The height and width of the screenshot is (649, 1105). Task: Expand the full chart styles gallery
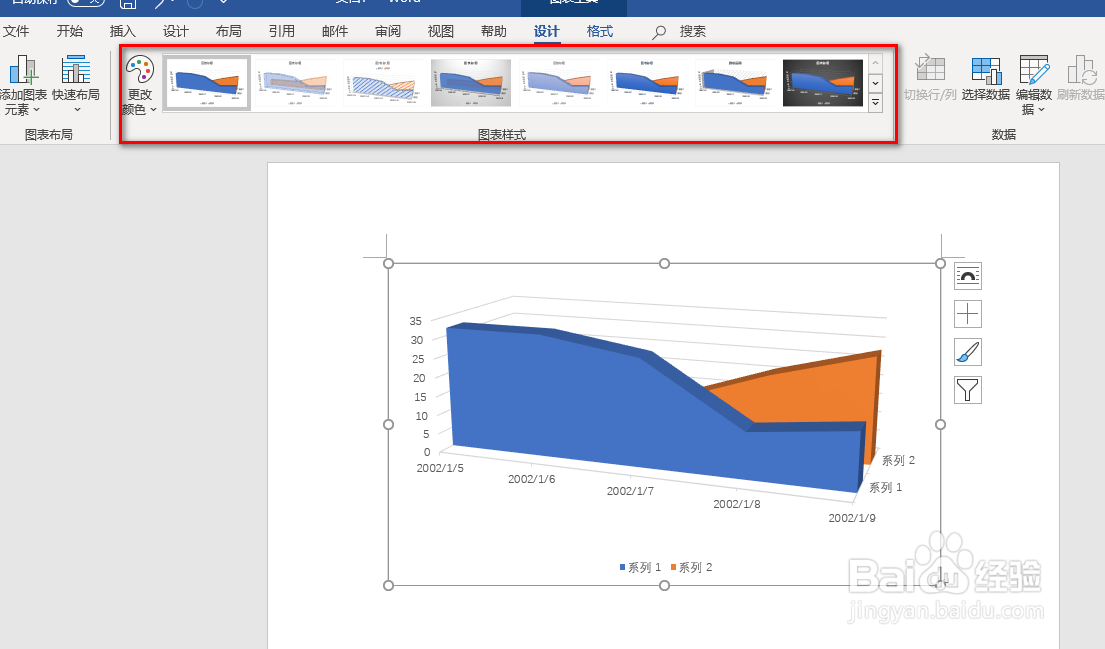875,103
